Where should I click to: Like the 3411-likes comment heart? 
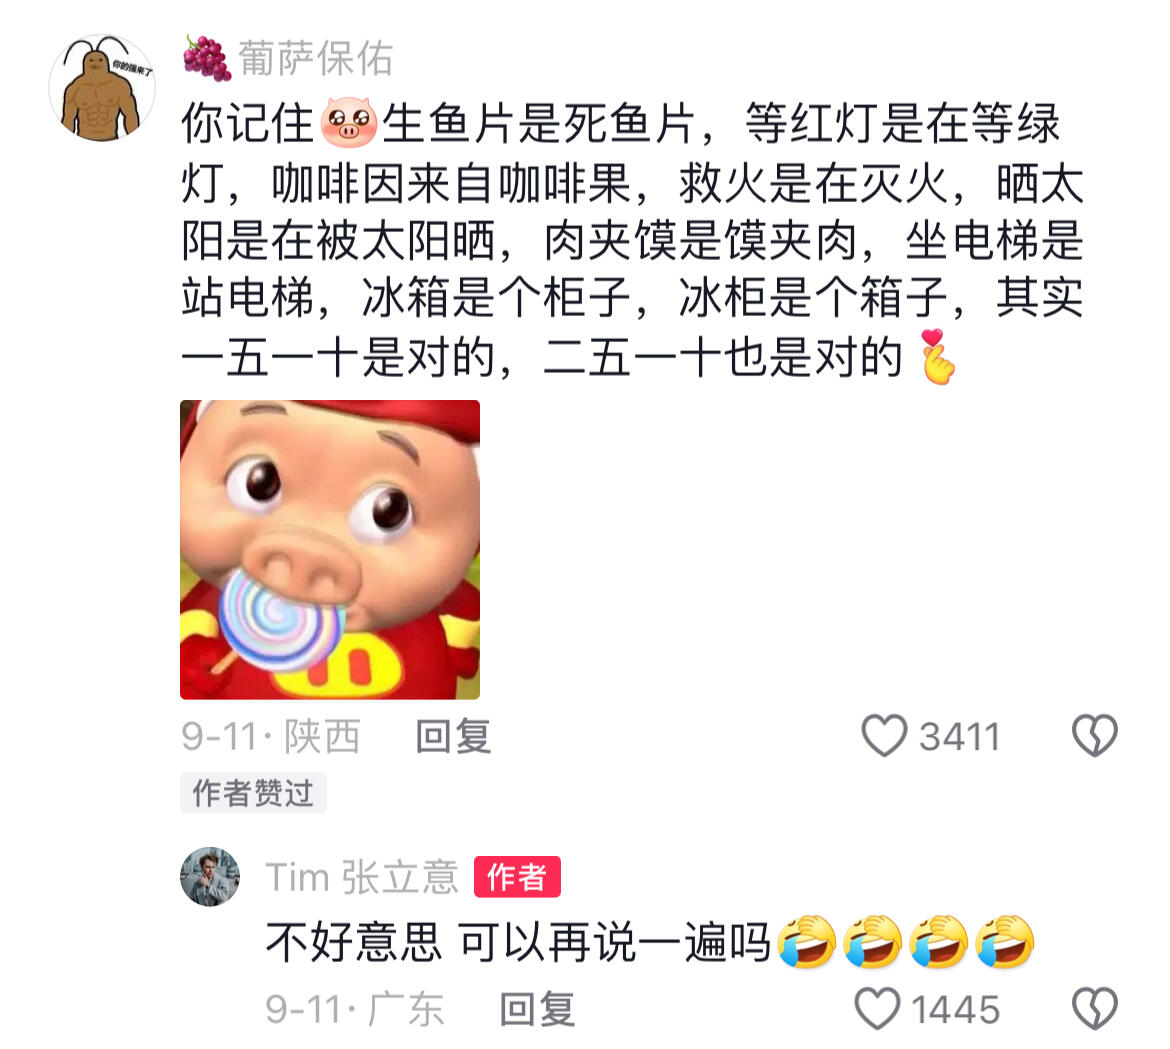884,736
